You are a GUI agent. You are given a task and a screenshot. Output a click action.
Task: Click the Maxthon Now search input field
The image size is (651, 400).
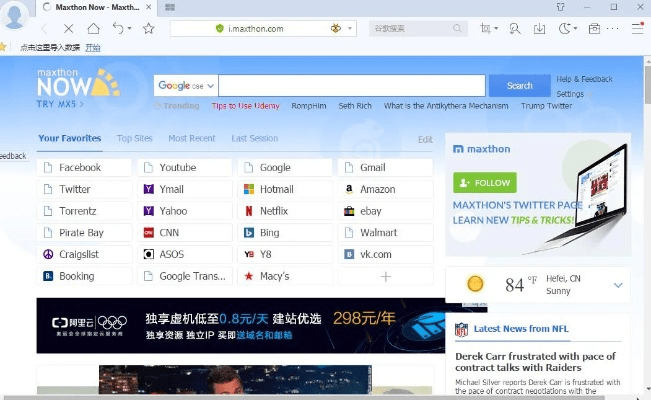pos(350,86)
